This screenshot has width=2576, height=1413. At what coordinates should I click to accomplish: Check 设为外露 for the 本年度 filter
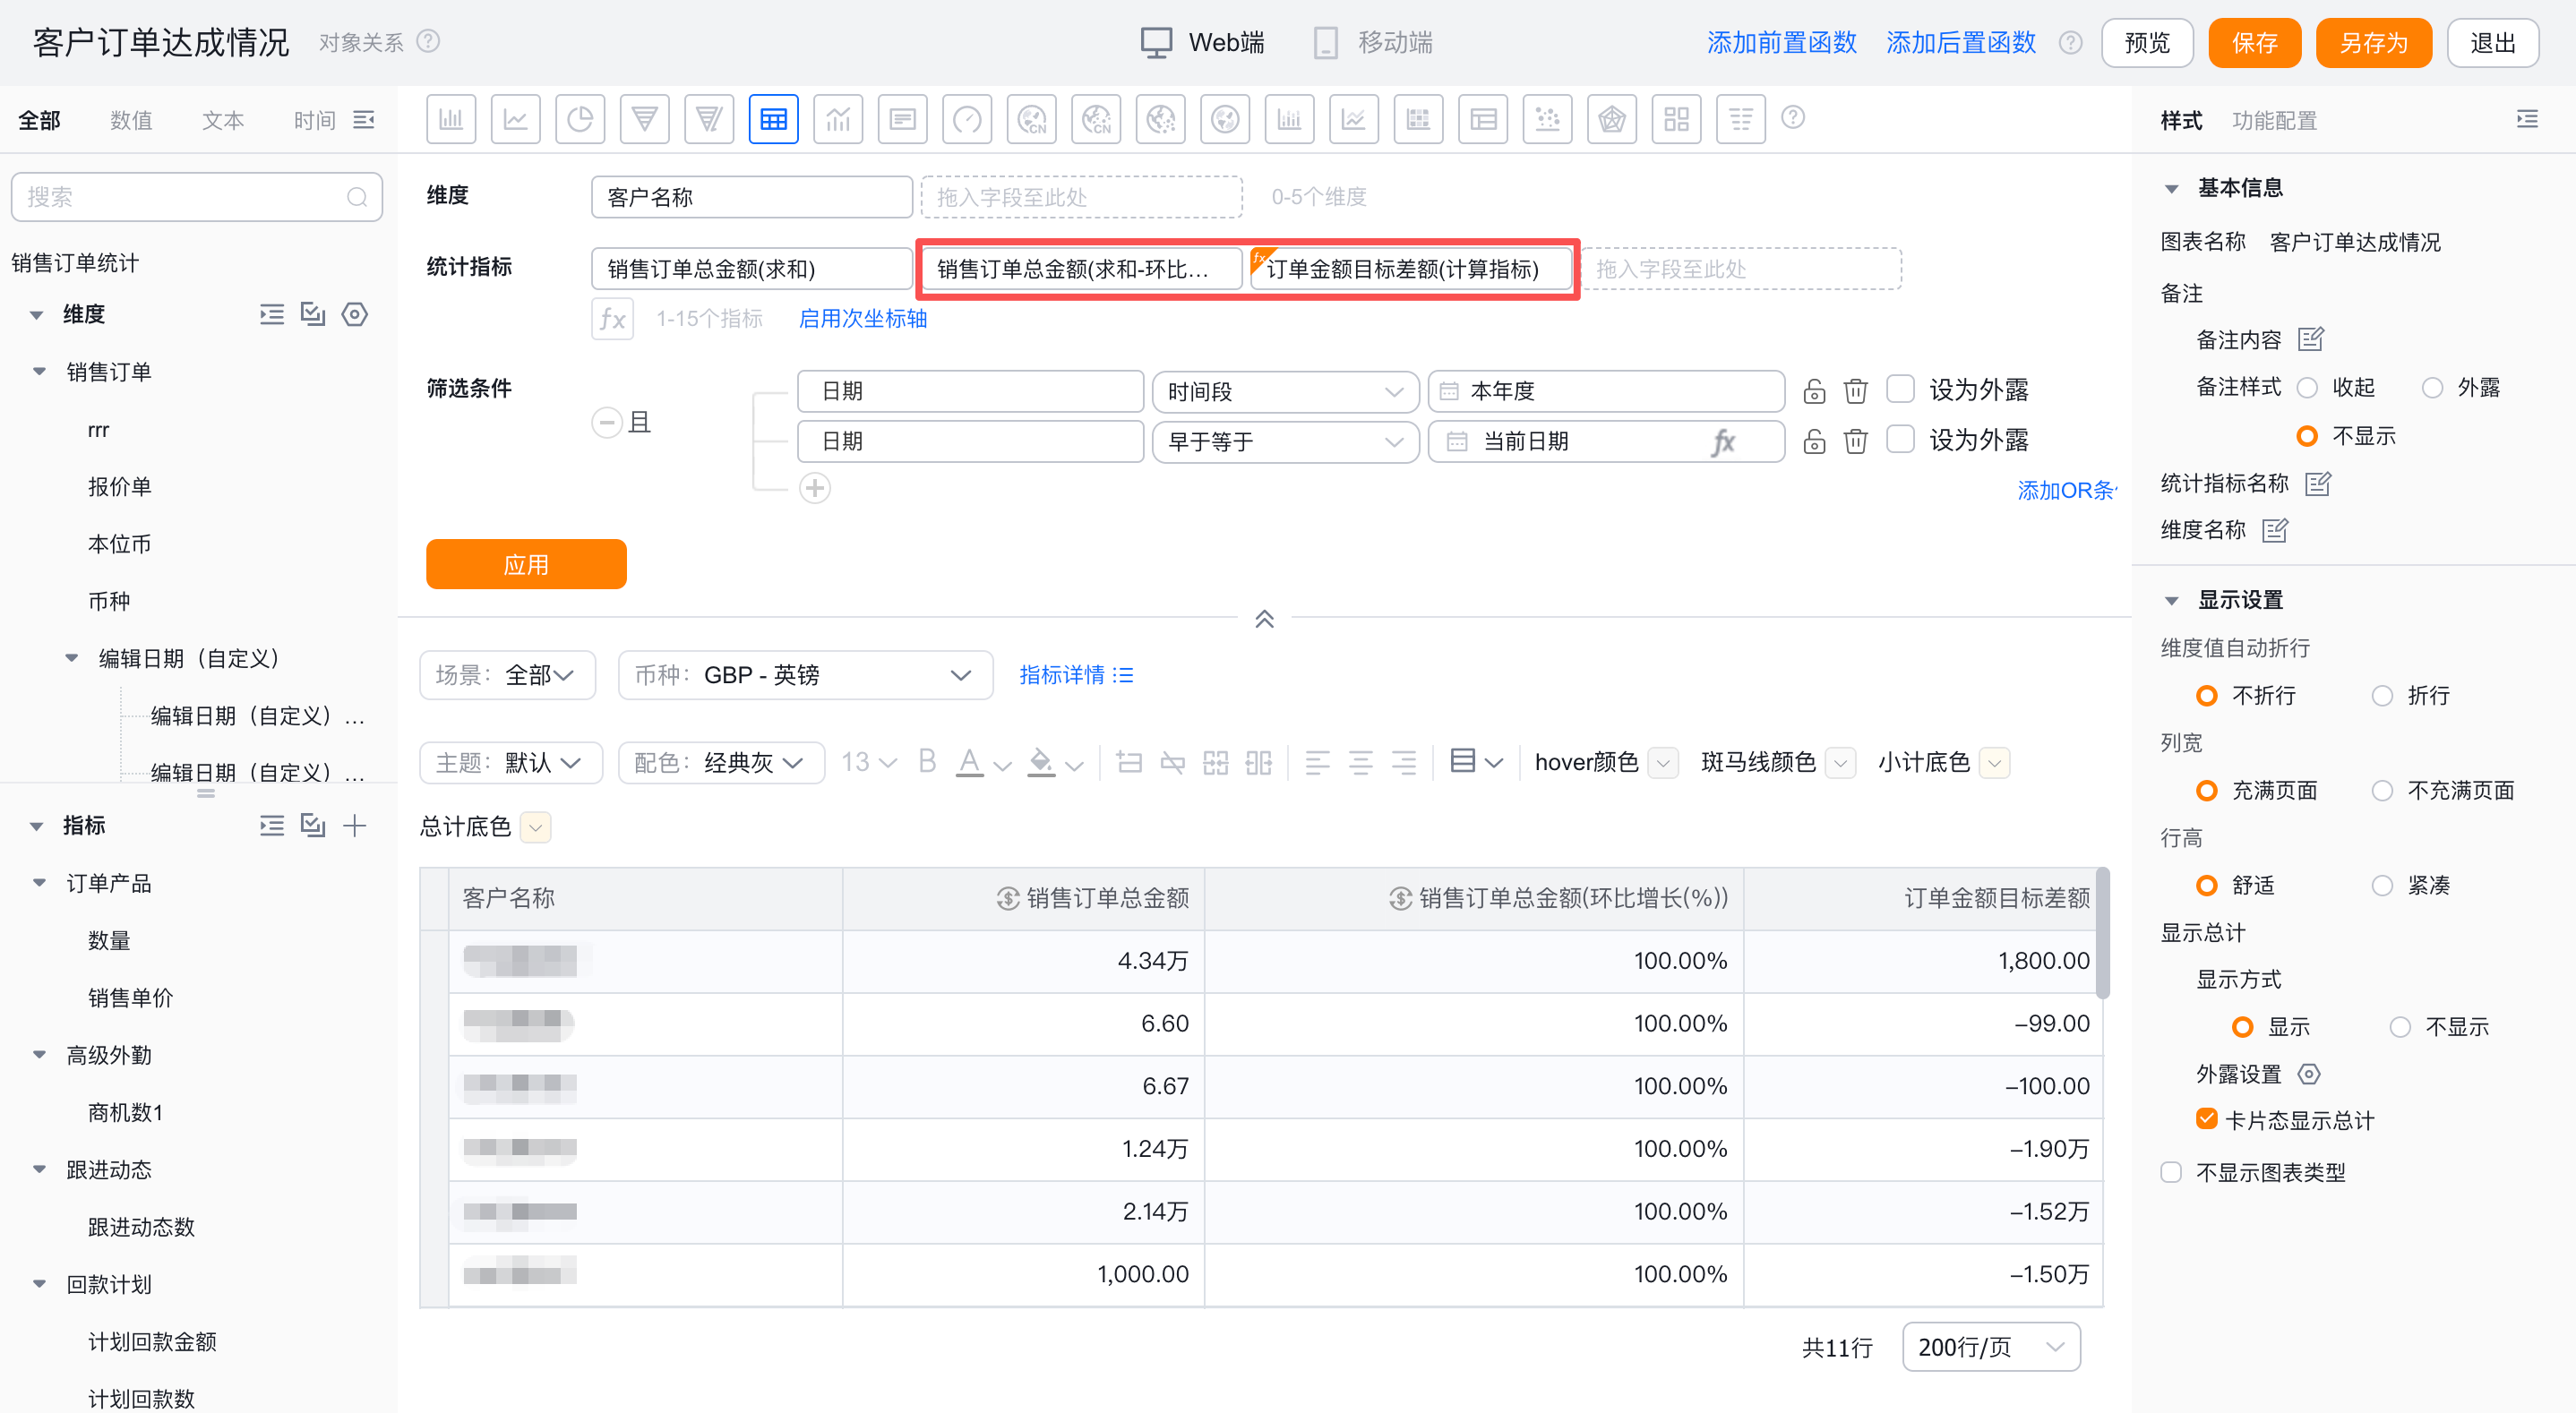[1900, 389]
